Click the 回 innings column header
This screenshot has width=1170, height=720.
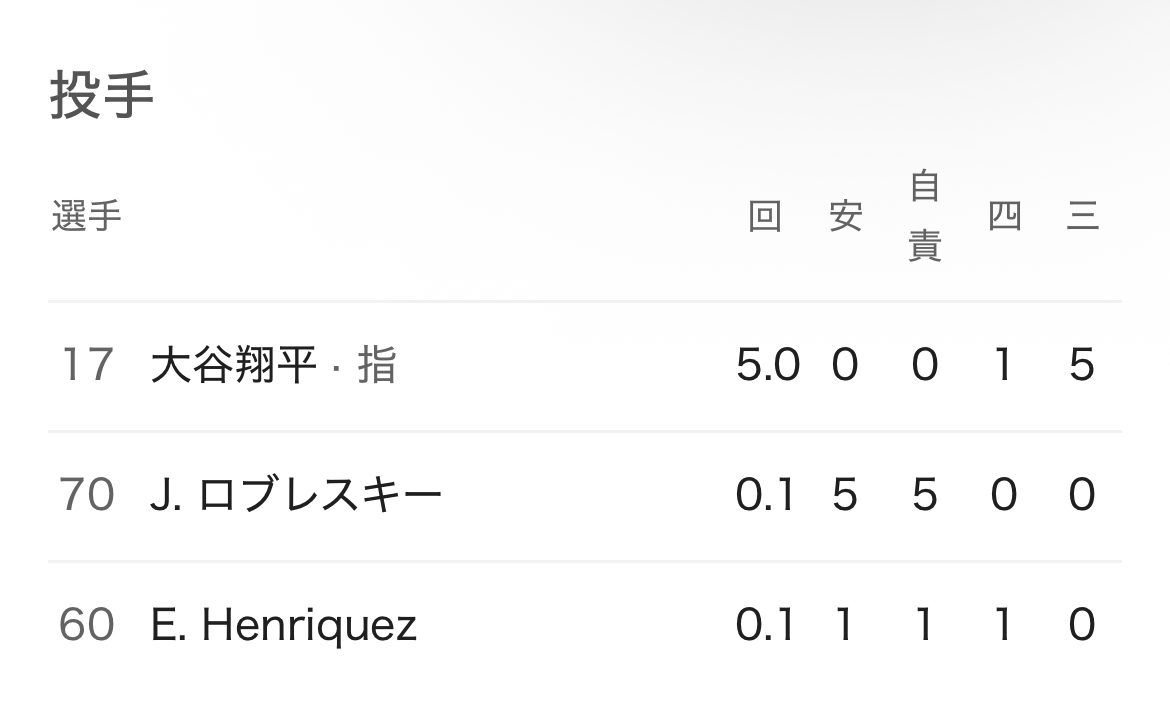[765, 216]
